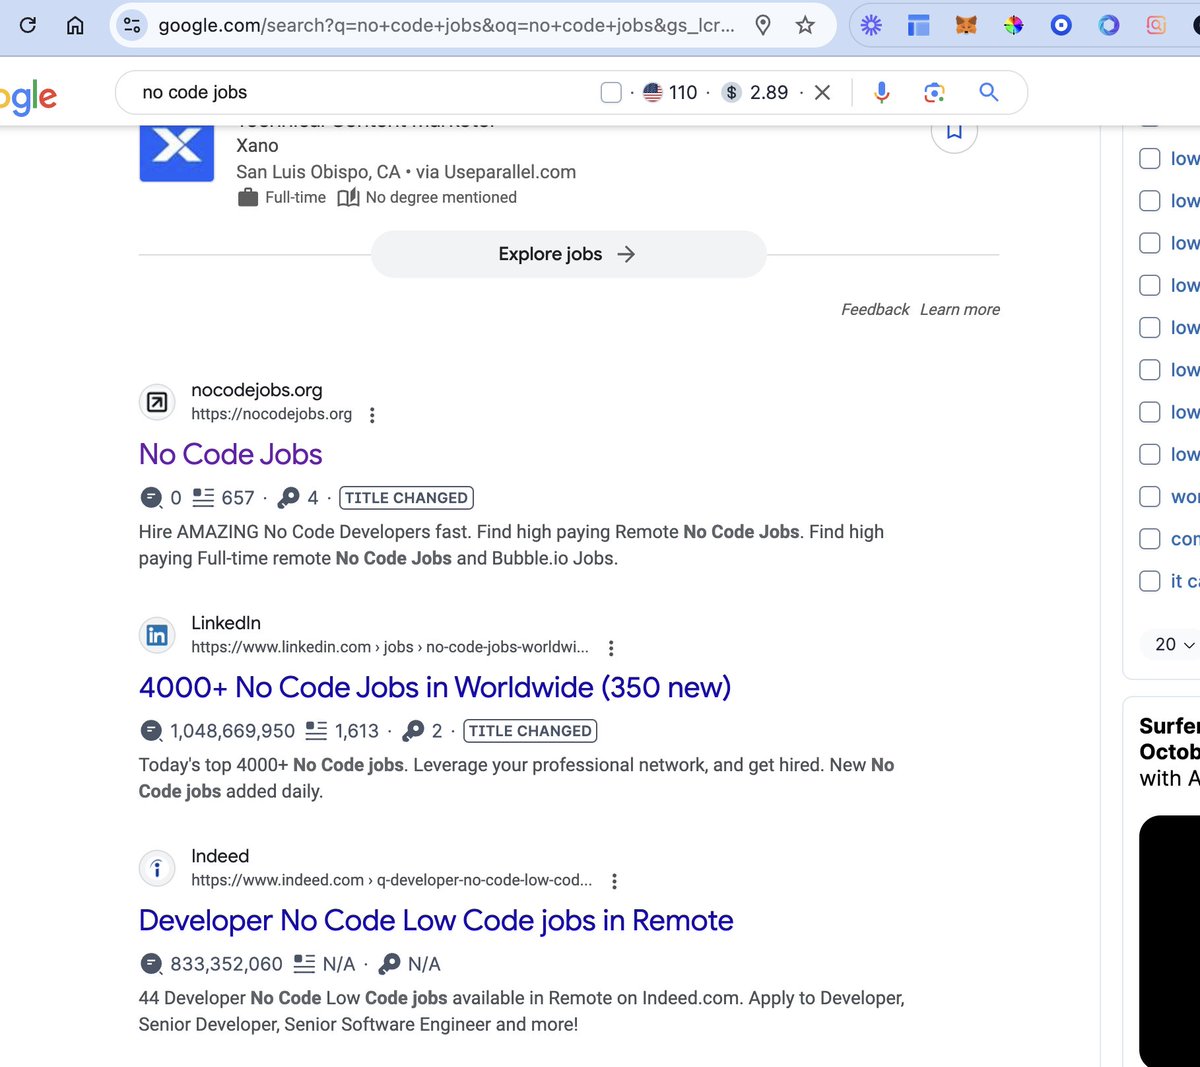This screenshot has width=1200, height=1067.
Task: Click the dollar CPC icon in search bar
Action: click(732, 92)
